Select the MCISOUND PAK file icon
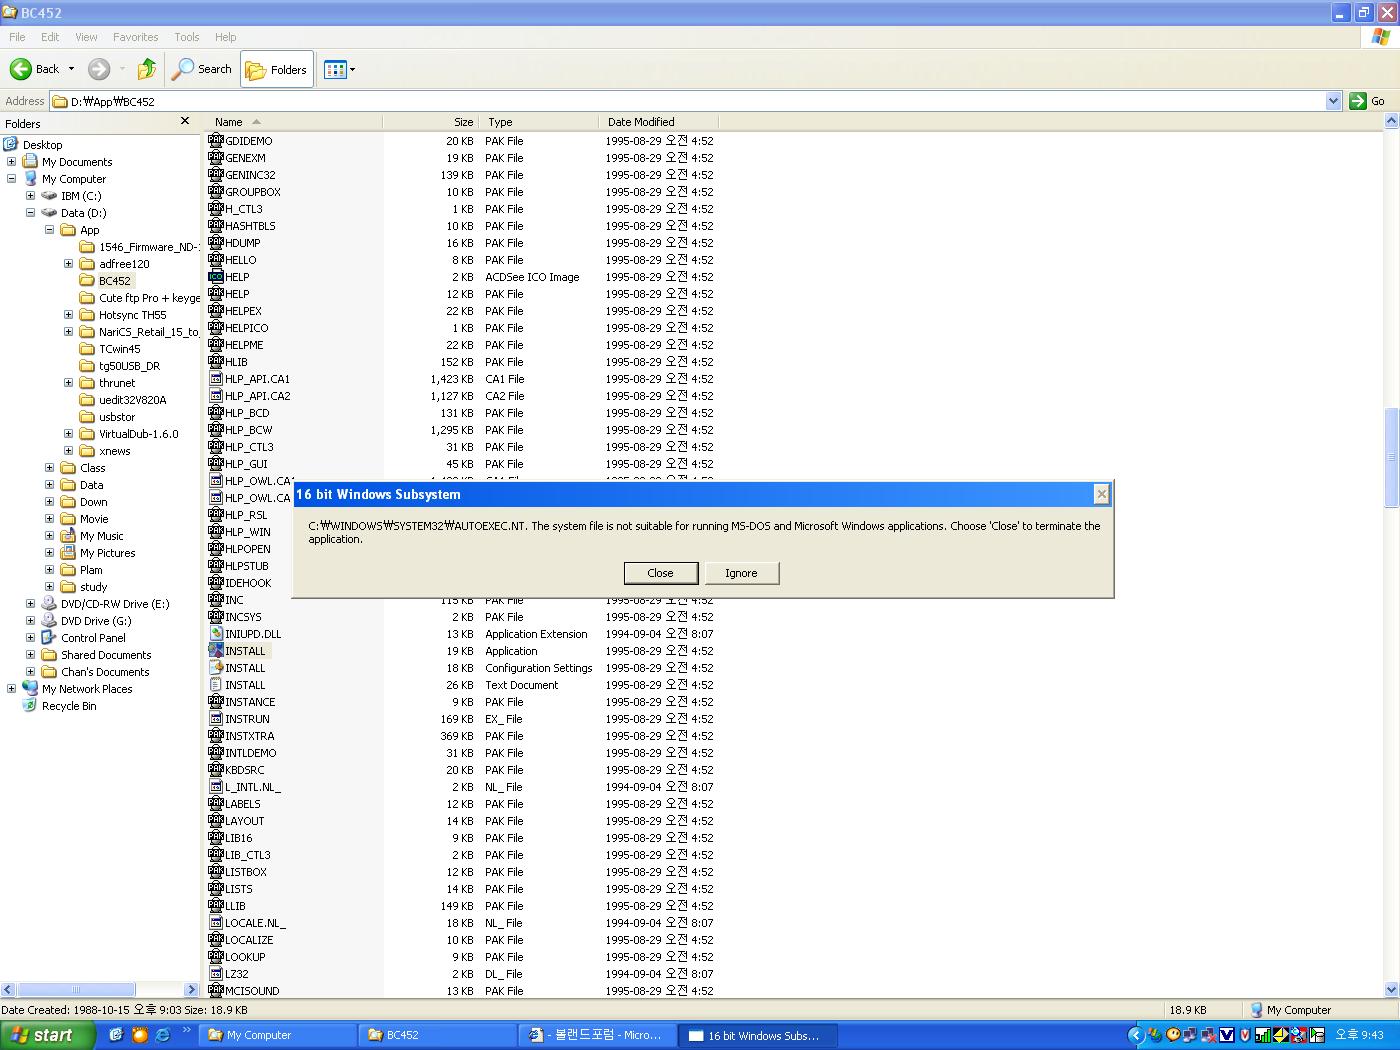The width and height of the screenshot is (1400, 1050). click(x=216, y=990)
